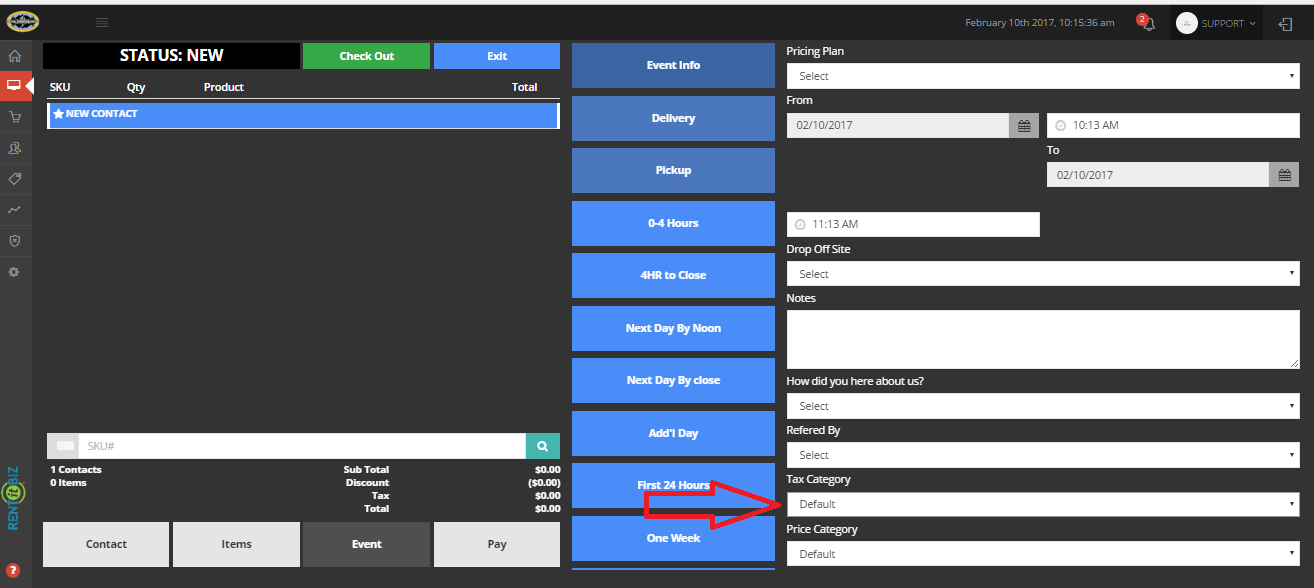Open the Home icon in sidebar
The width and height of the screenshot is (1314, 588).
point(14,56)
